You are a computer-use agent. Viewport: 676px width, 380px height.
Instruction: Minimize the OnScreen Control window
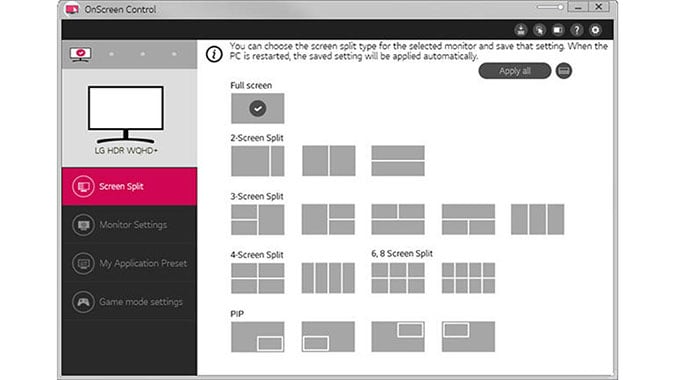pos(578,7)
